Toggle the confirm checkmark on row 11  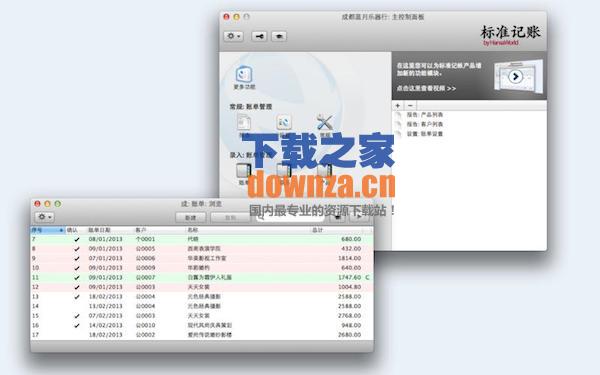tap(77, 278)
